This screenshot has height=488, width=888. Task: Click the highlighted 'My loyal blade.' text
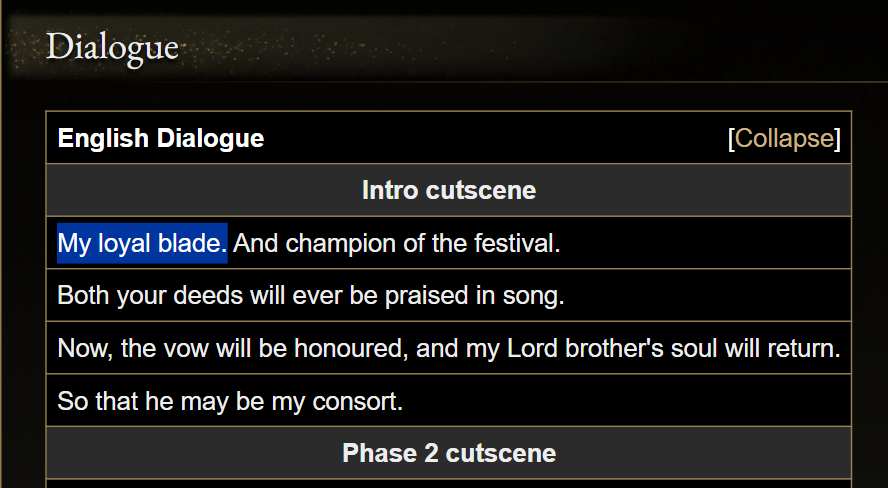(x=142, y=243)
